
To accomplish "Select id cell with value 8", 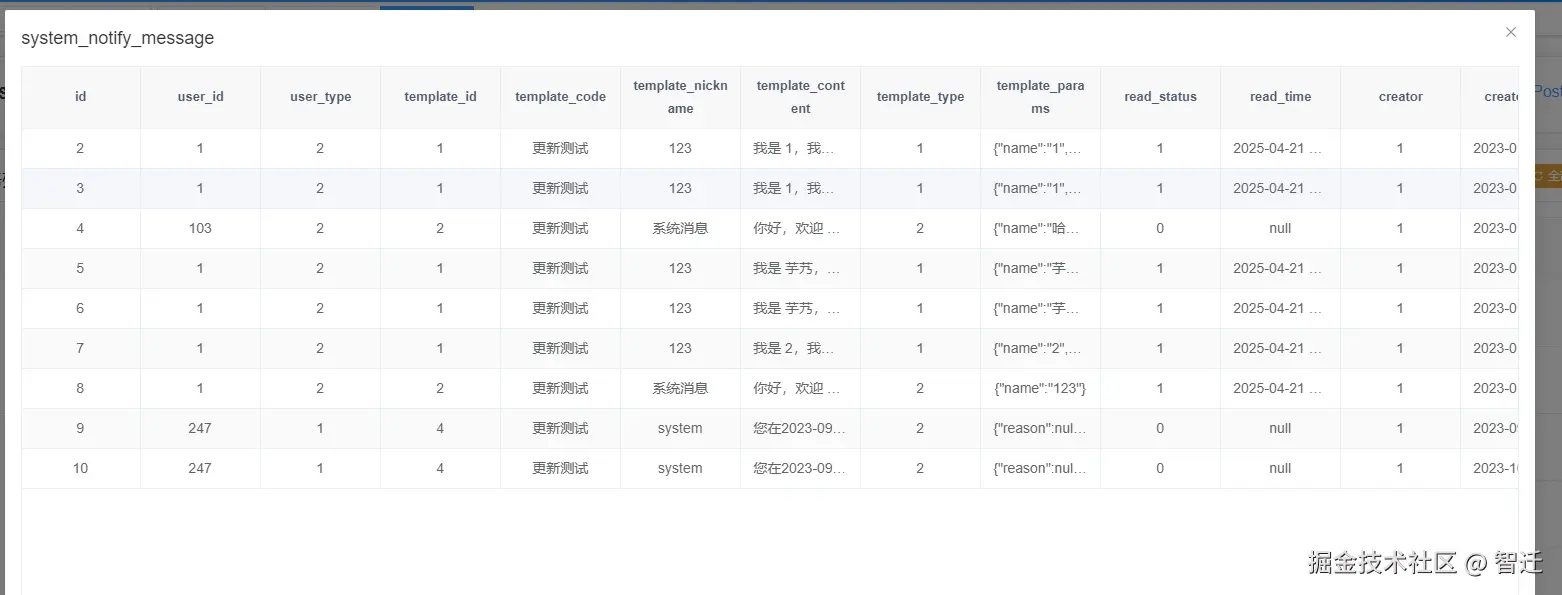I will 80,388.
